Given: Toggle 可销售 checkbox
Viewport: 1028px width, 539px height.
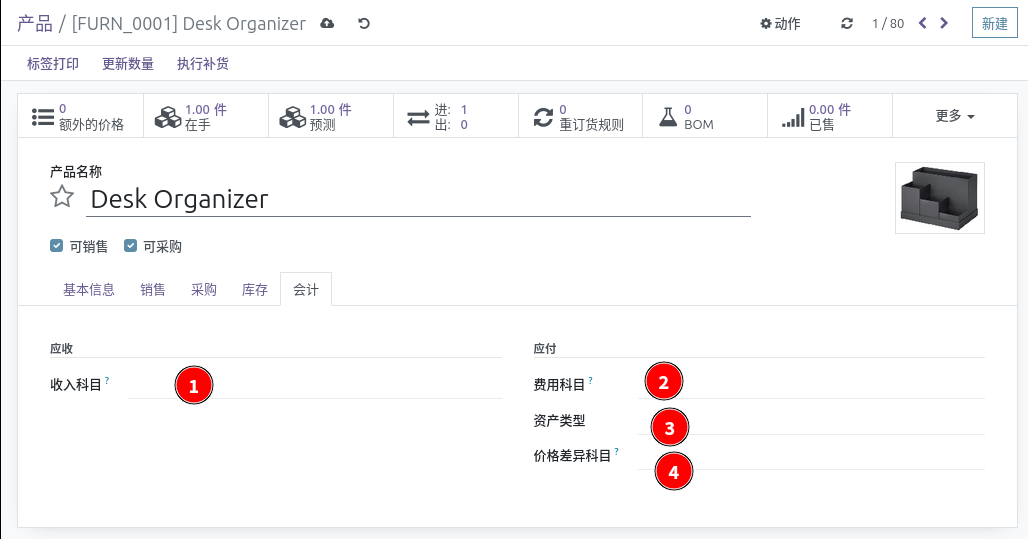Looking at the screenshot, I should click(56, 246).
